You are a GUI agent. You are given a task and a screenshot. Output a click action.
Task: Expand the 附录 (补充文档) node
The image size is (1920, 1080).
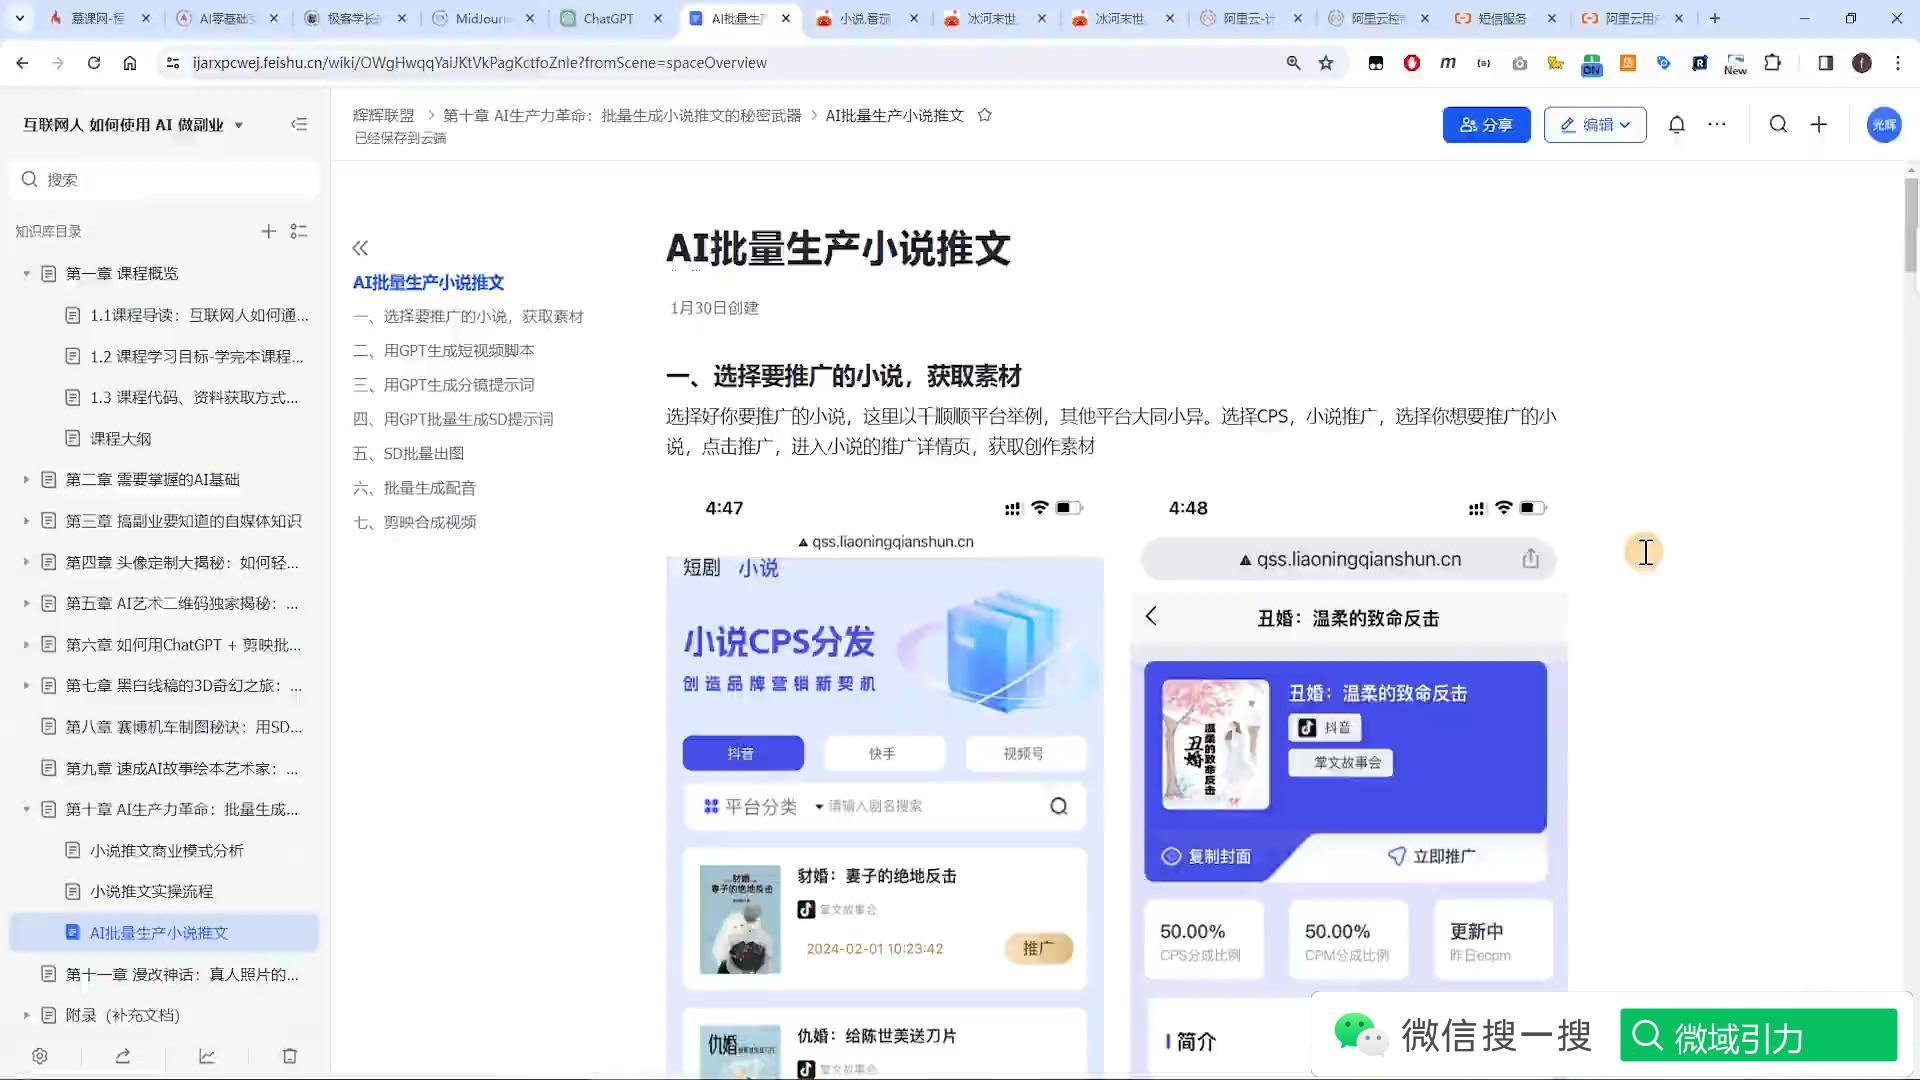tap(27, 1015)
